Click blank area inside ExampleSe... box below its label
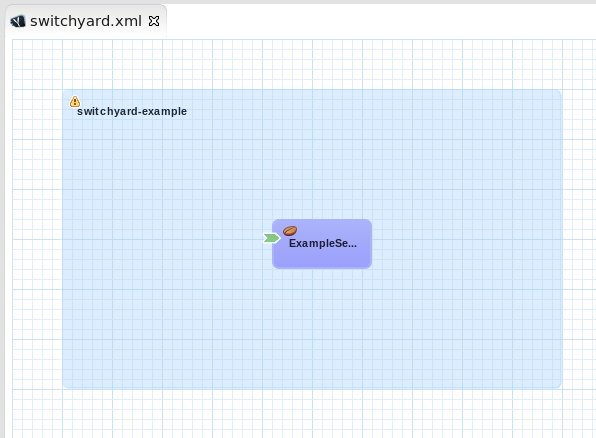This screenshot has height=438, width=596. 322,259
